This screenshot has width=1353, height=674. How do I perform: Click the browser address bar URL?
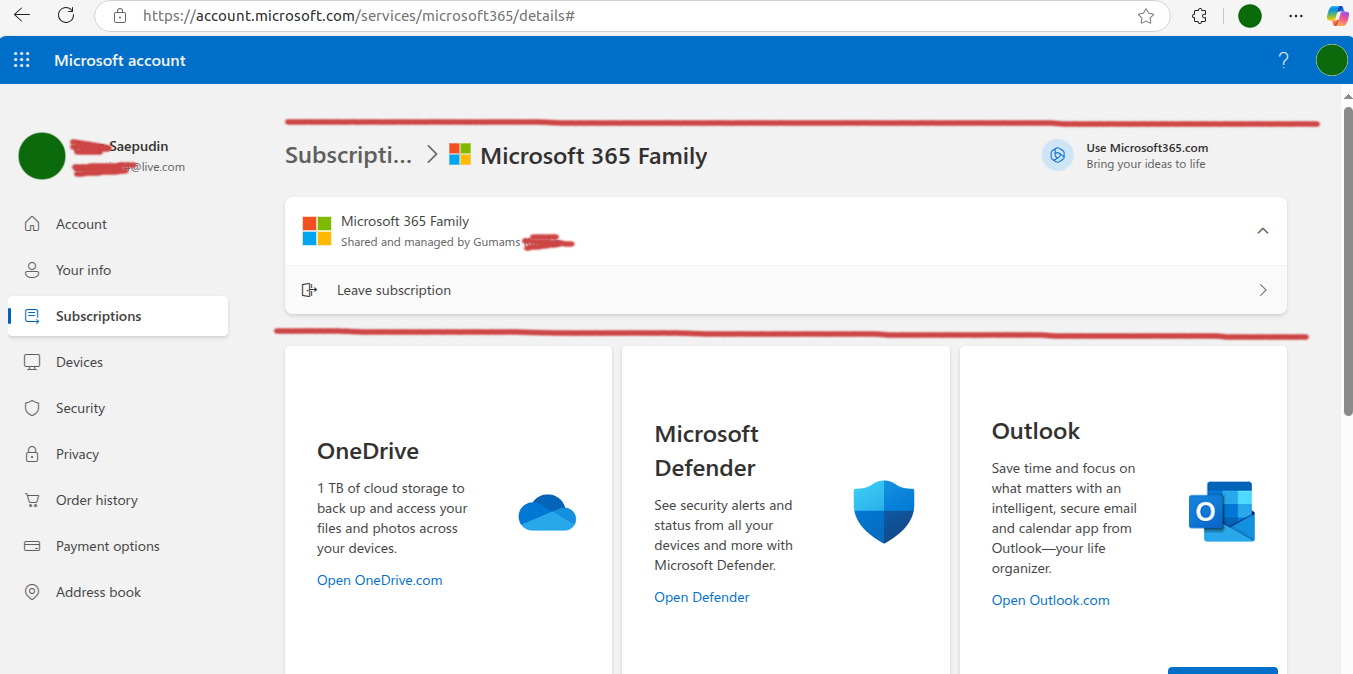[358, 16]
